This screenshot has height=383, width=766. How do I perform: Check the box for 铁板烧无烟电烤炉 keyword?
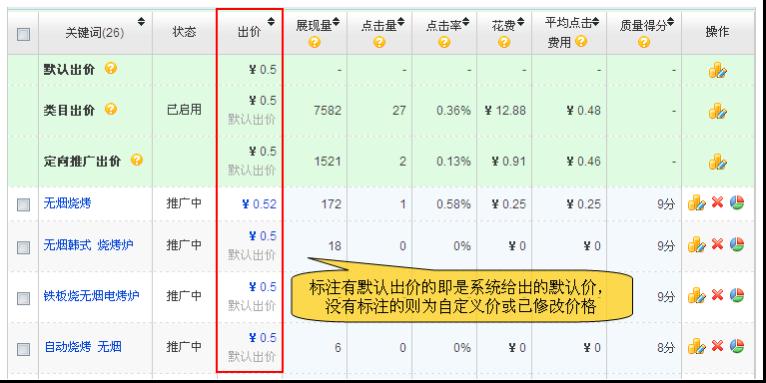[23, 298]
